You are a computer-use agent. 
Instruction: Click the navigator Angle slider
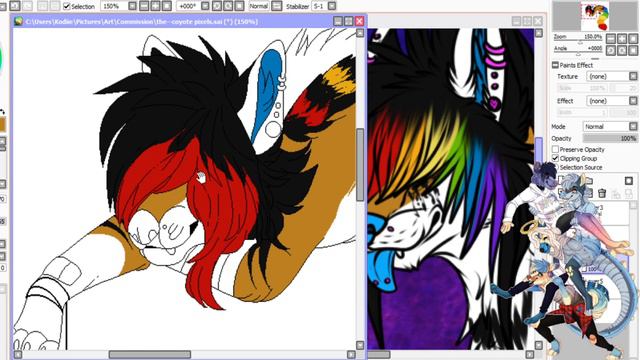[x=578, y=53]
